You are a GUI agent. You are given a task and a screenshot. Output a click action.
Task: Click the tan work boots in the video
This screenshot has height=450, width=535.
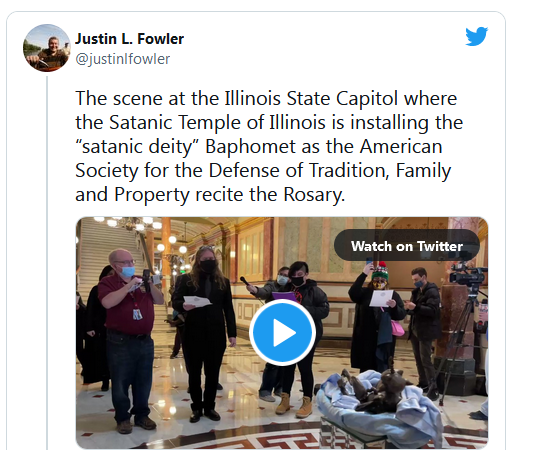(294, 406)
